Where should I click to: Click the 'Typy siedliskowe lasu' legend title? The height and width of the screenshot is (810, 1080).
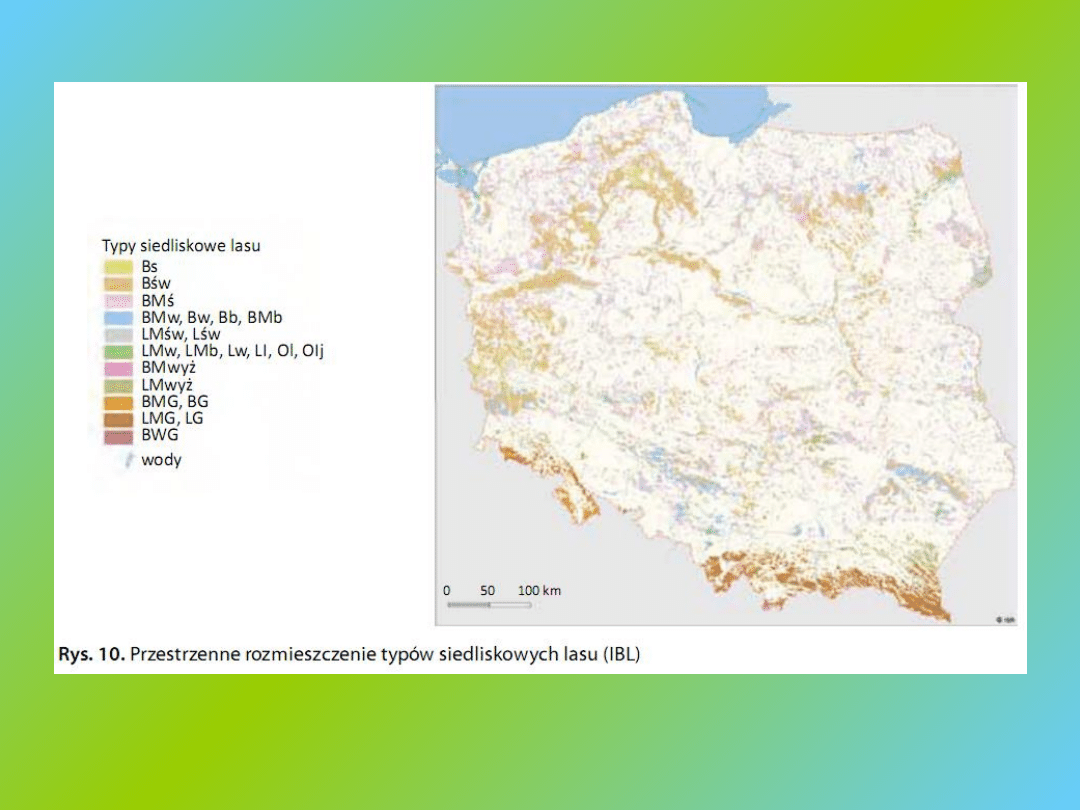pyautogui.click(x=181, y=245)
